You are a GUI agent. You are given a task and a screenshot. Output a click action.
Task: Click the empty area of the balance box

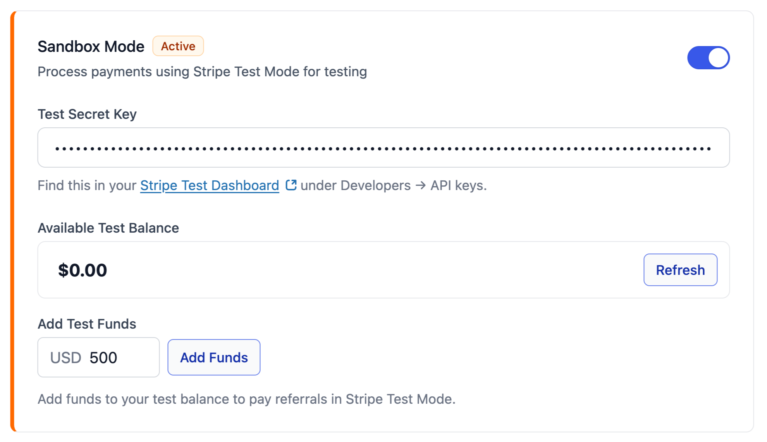pyautogui.click(x=372, y=270)
